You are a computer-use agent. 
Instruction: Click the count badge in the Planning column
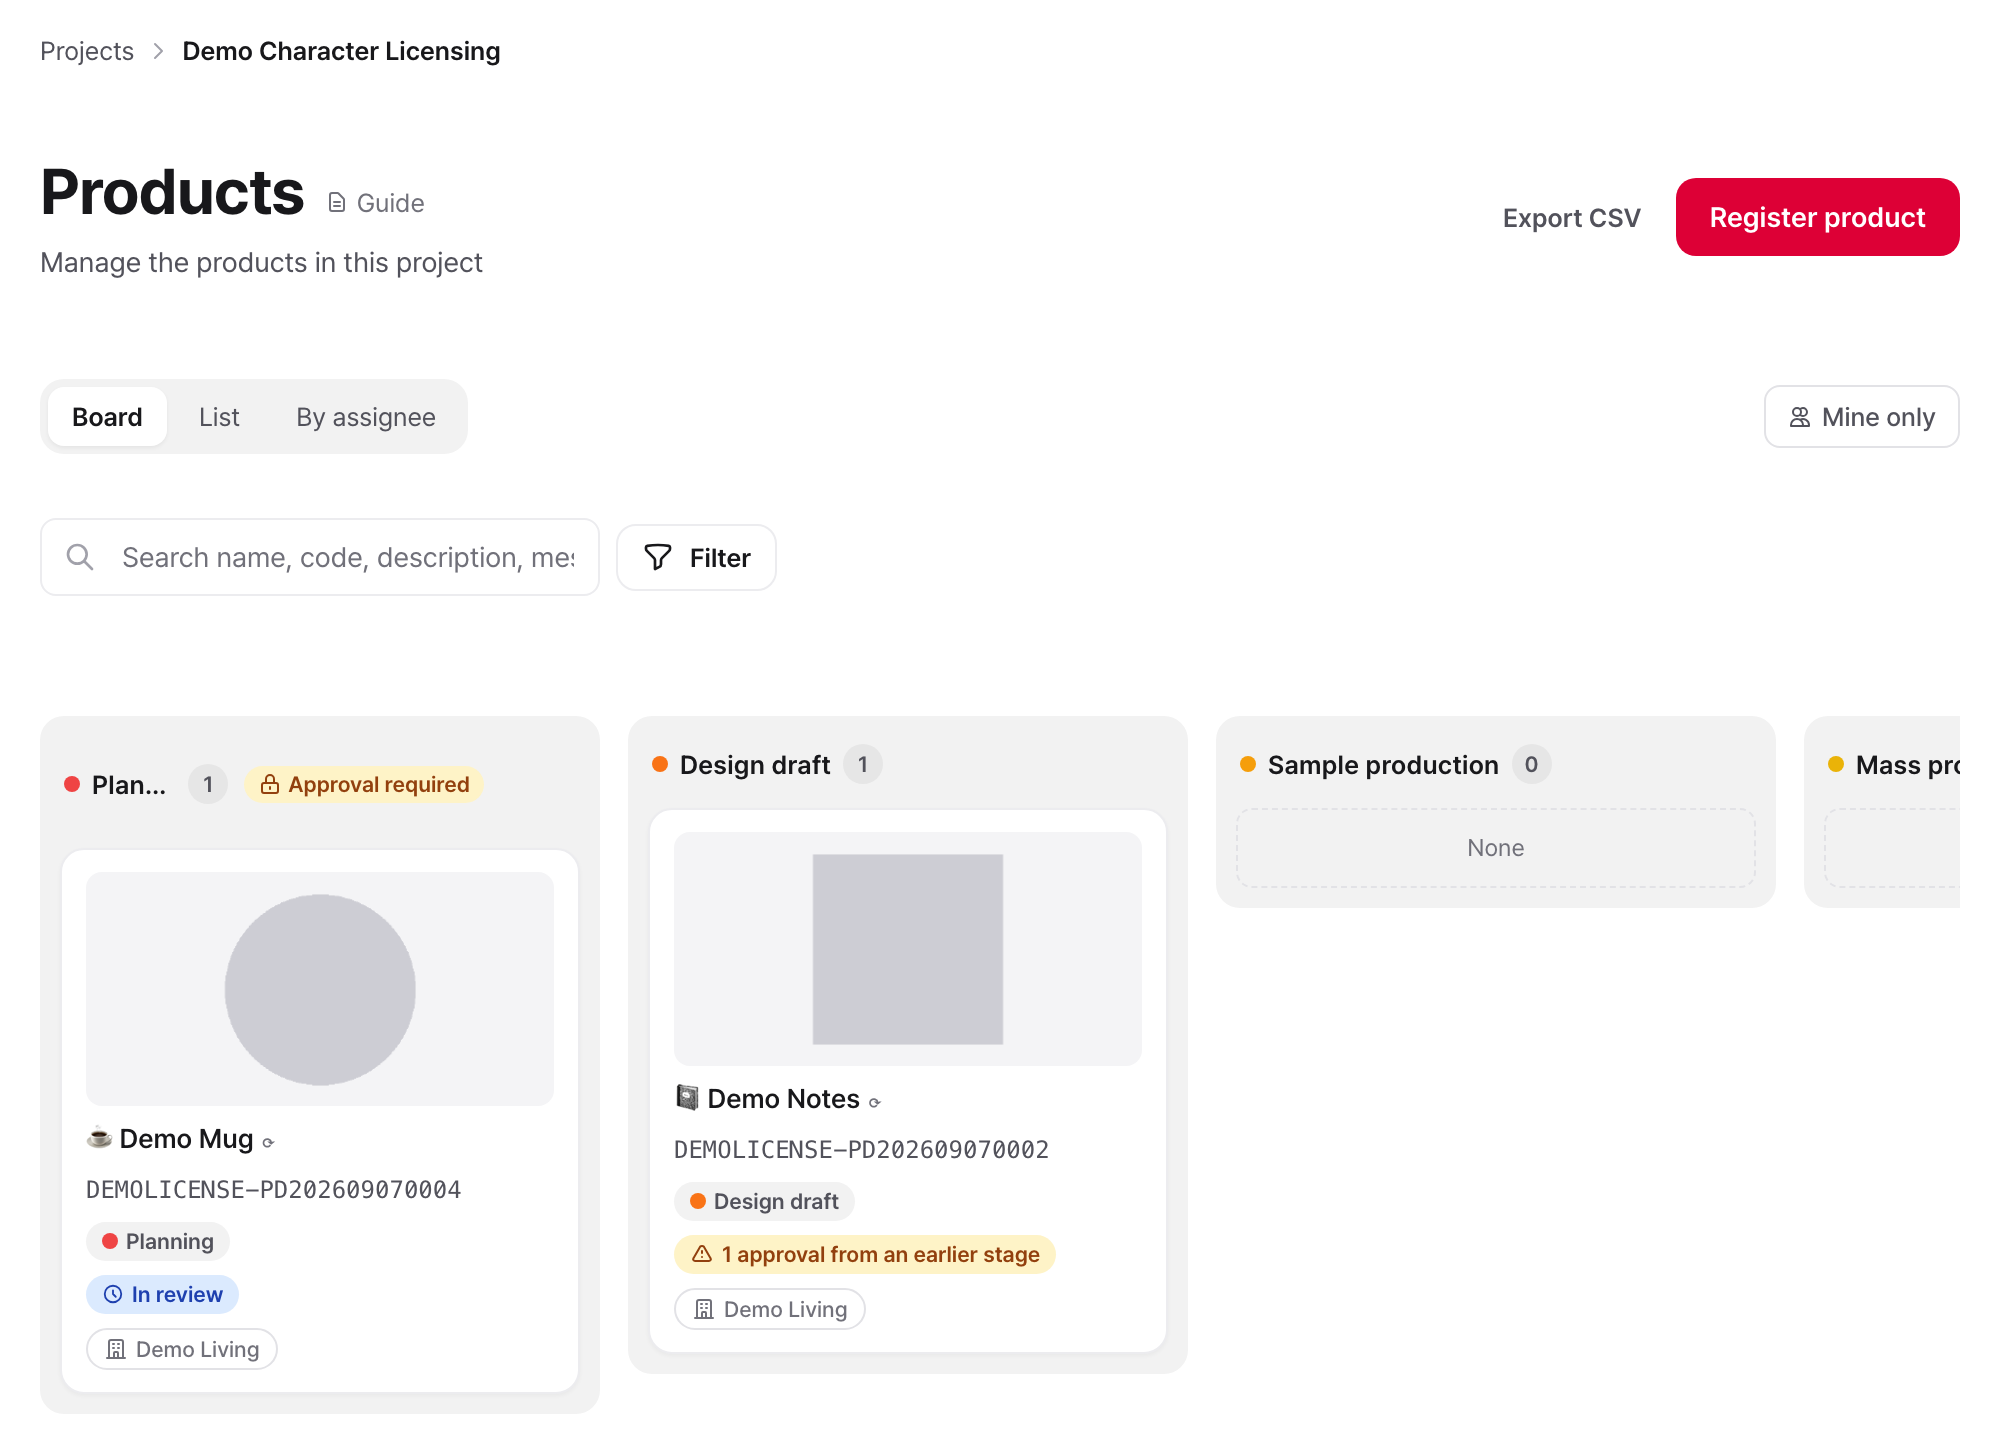[x=208, y=784]
